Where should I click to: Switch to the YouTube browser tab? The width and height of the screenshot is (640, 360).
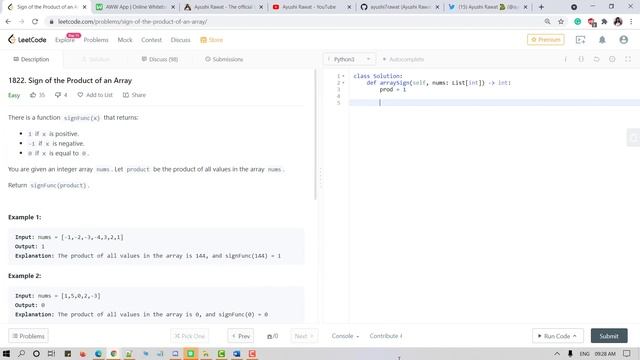point(311,7)
